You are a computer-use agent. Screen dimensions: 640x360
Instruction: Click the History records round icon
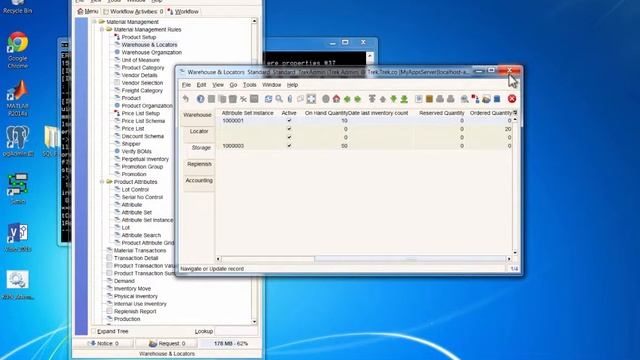coord(326,99)
